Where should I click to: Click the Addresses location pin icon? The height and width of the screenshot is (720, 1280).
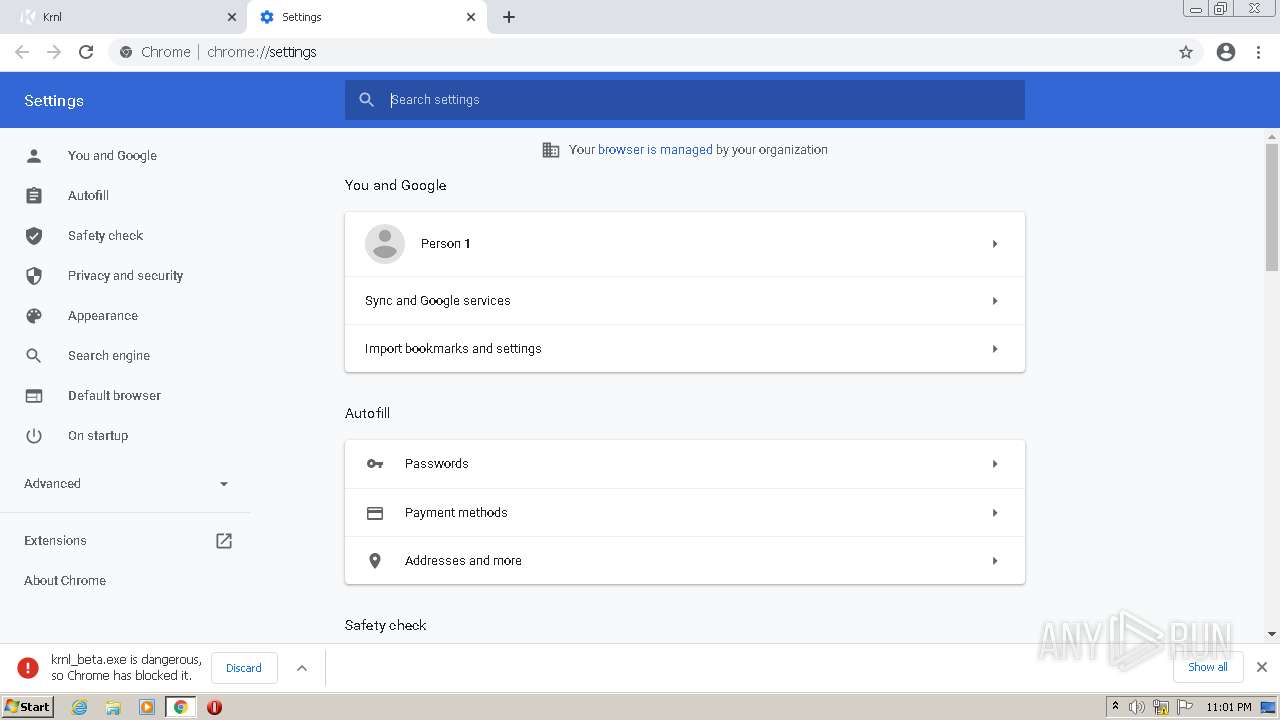375,561
